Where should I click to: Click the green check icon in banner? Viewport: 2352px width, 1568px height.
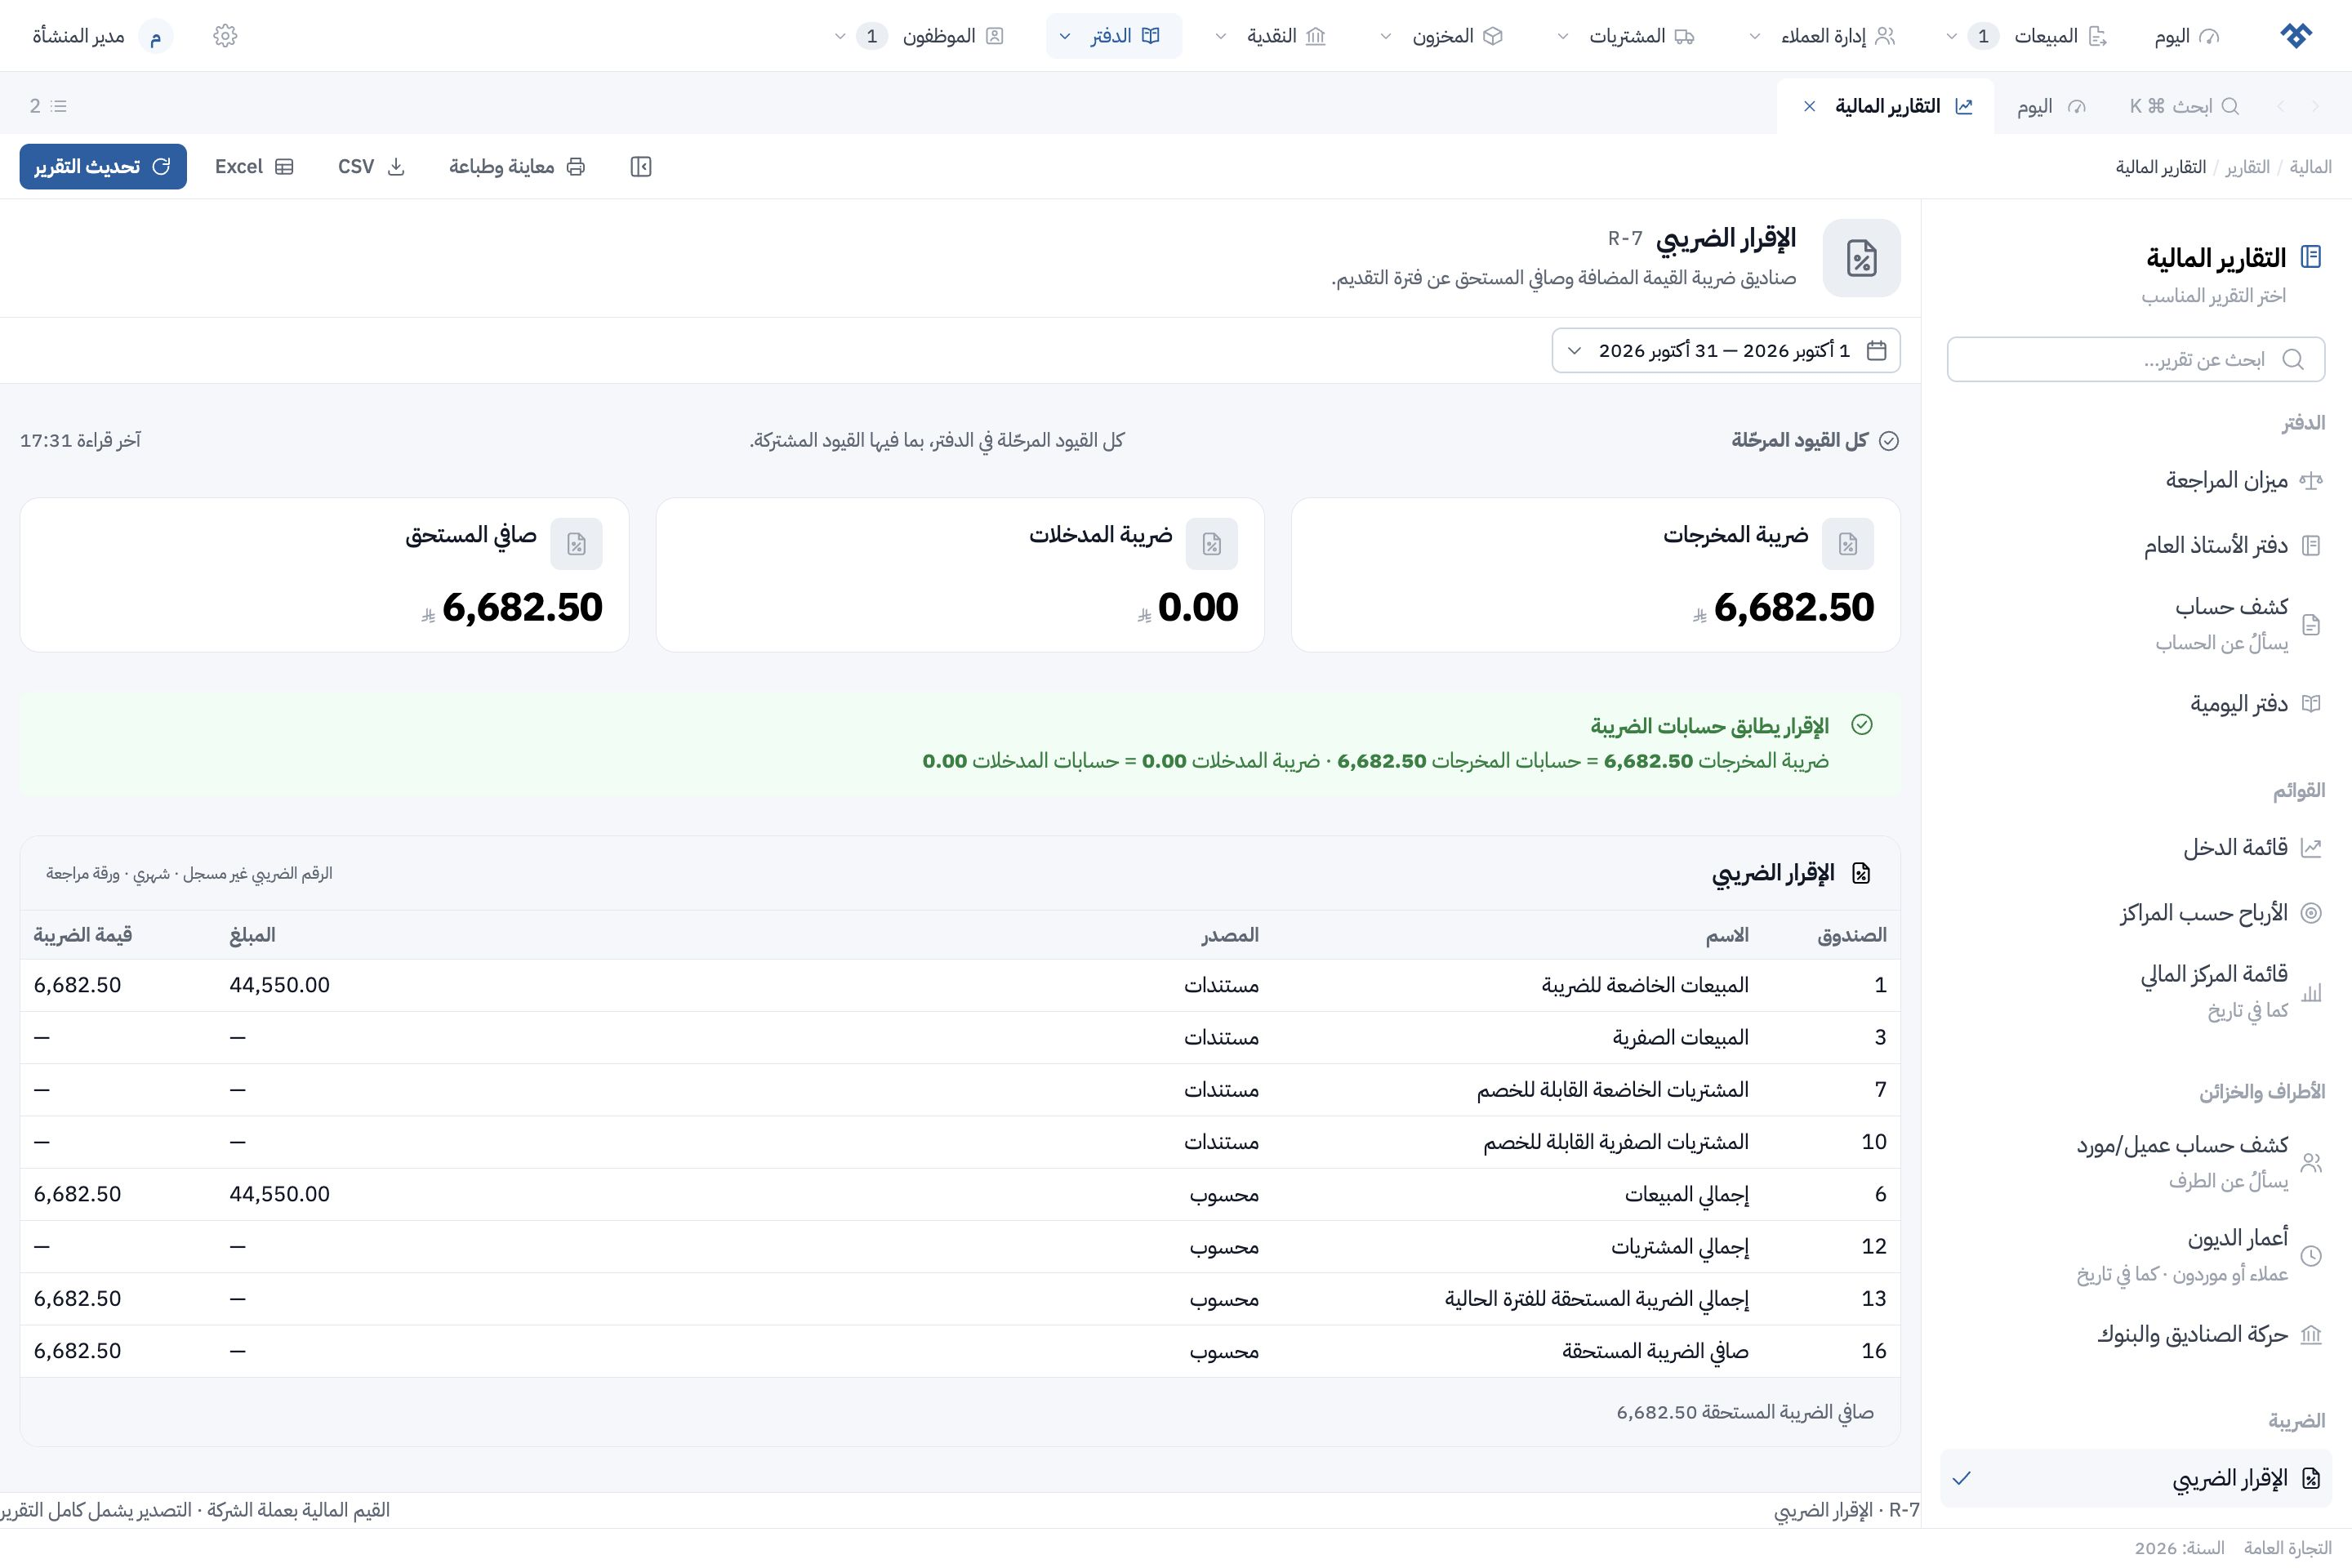(x=1861, y=725)
